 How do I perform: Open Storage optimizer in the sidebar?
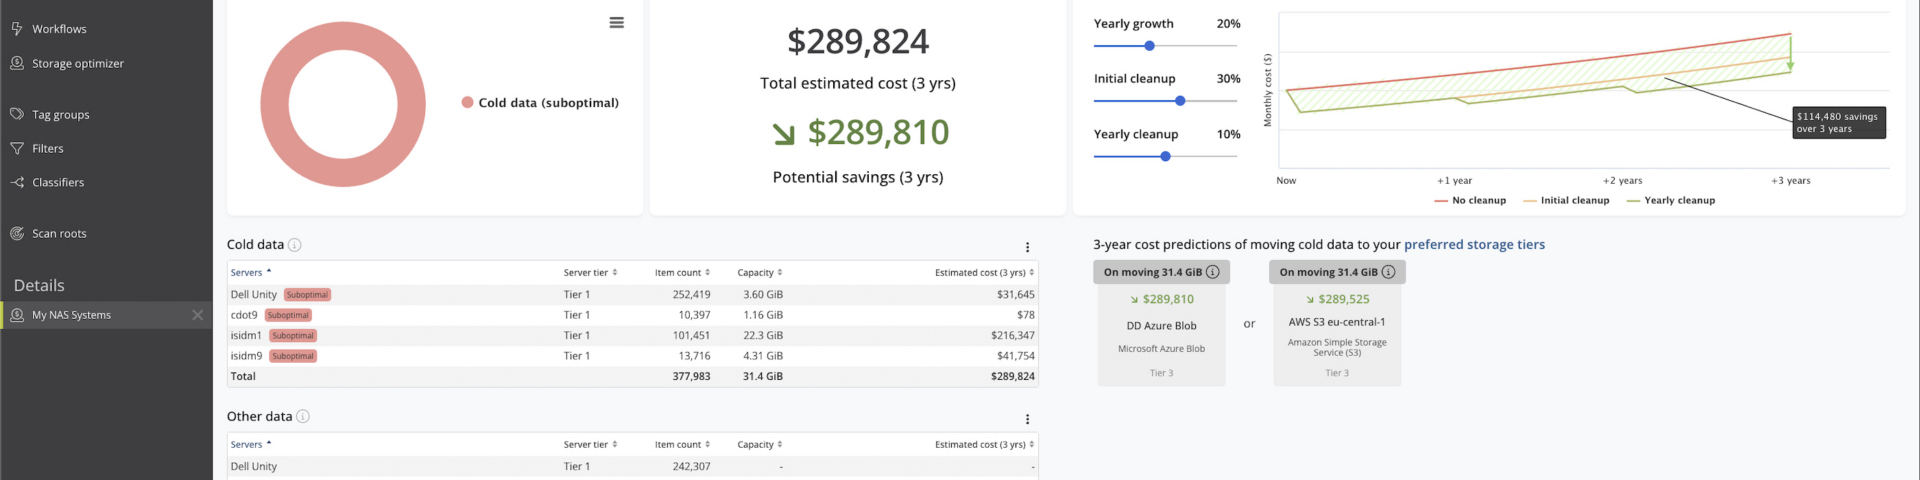click(77, 64)
